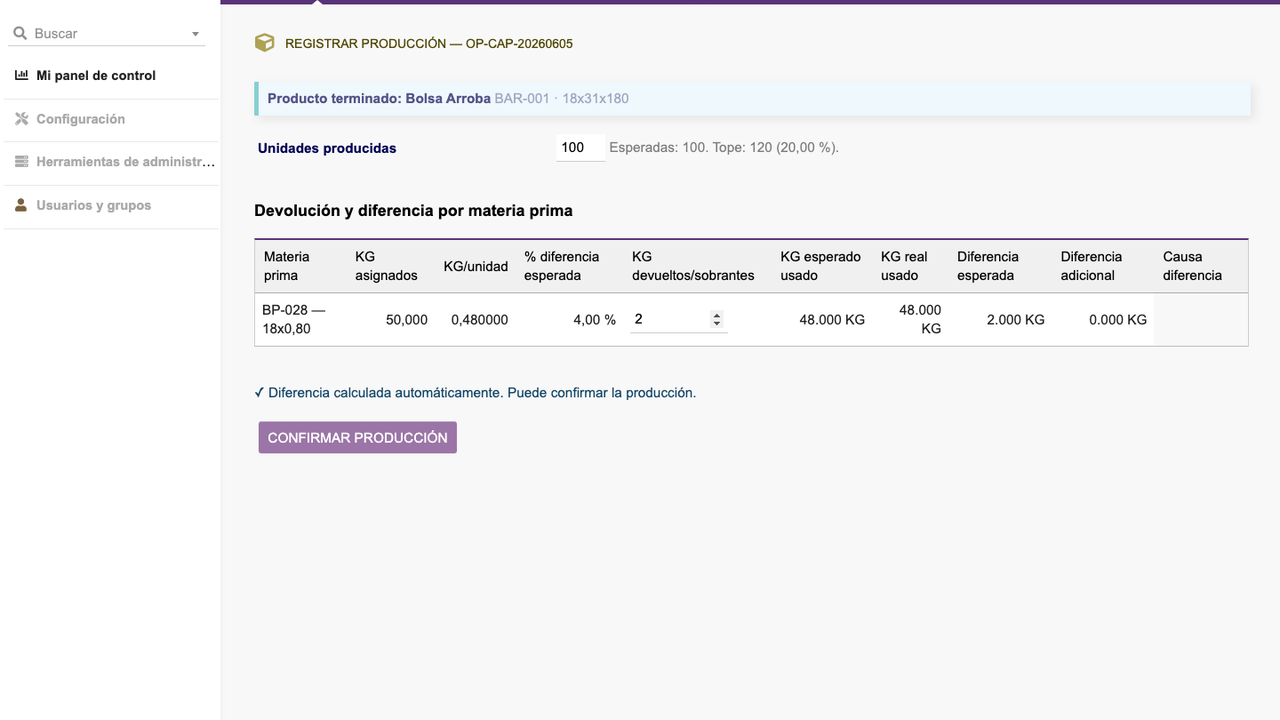The height and width of the screenshot is (720, 1280).
Task: Click the 50,000 KG asignados value
Action: point(407,320)
